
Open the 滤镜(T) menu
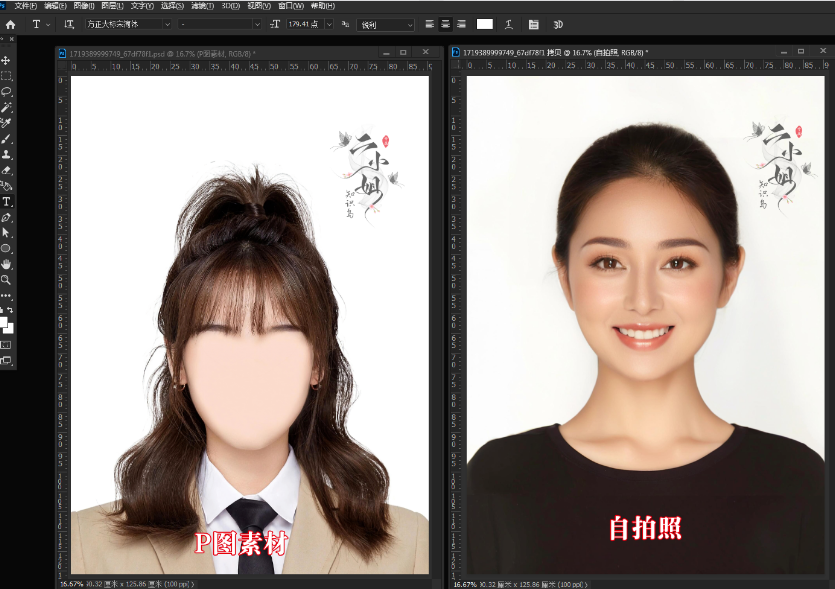202,6
